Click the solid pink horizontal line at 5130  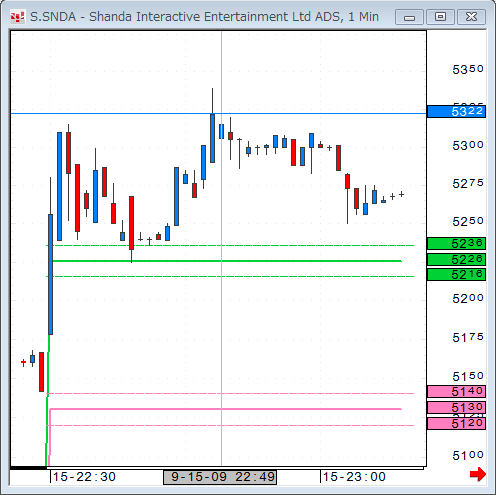pos(225,409)
